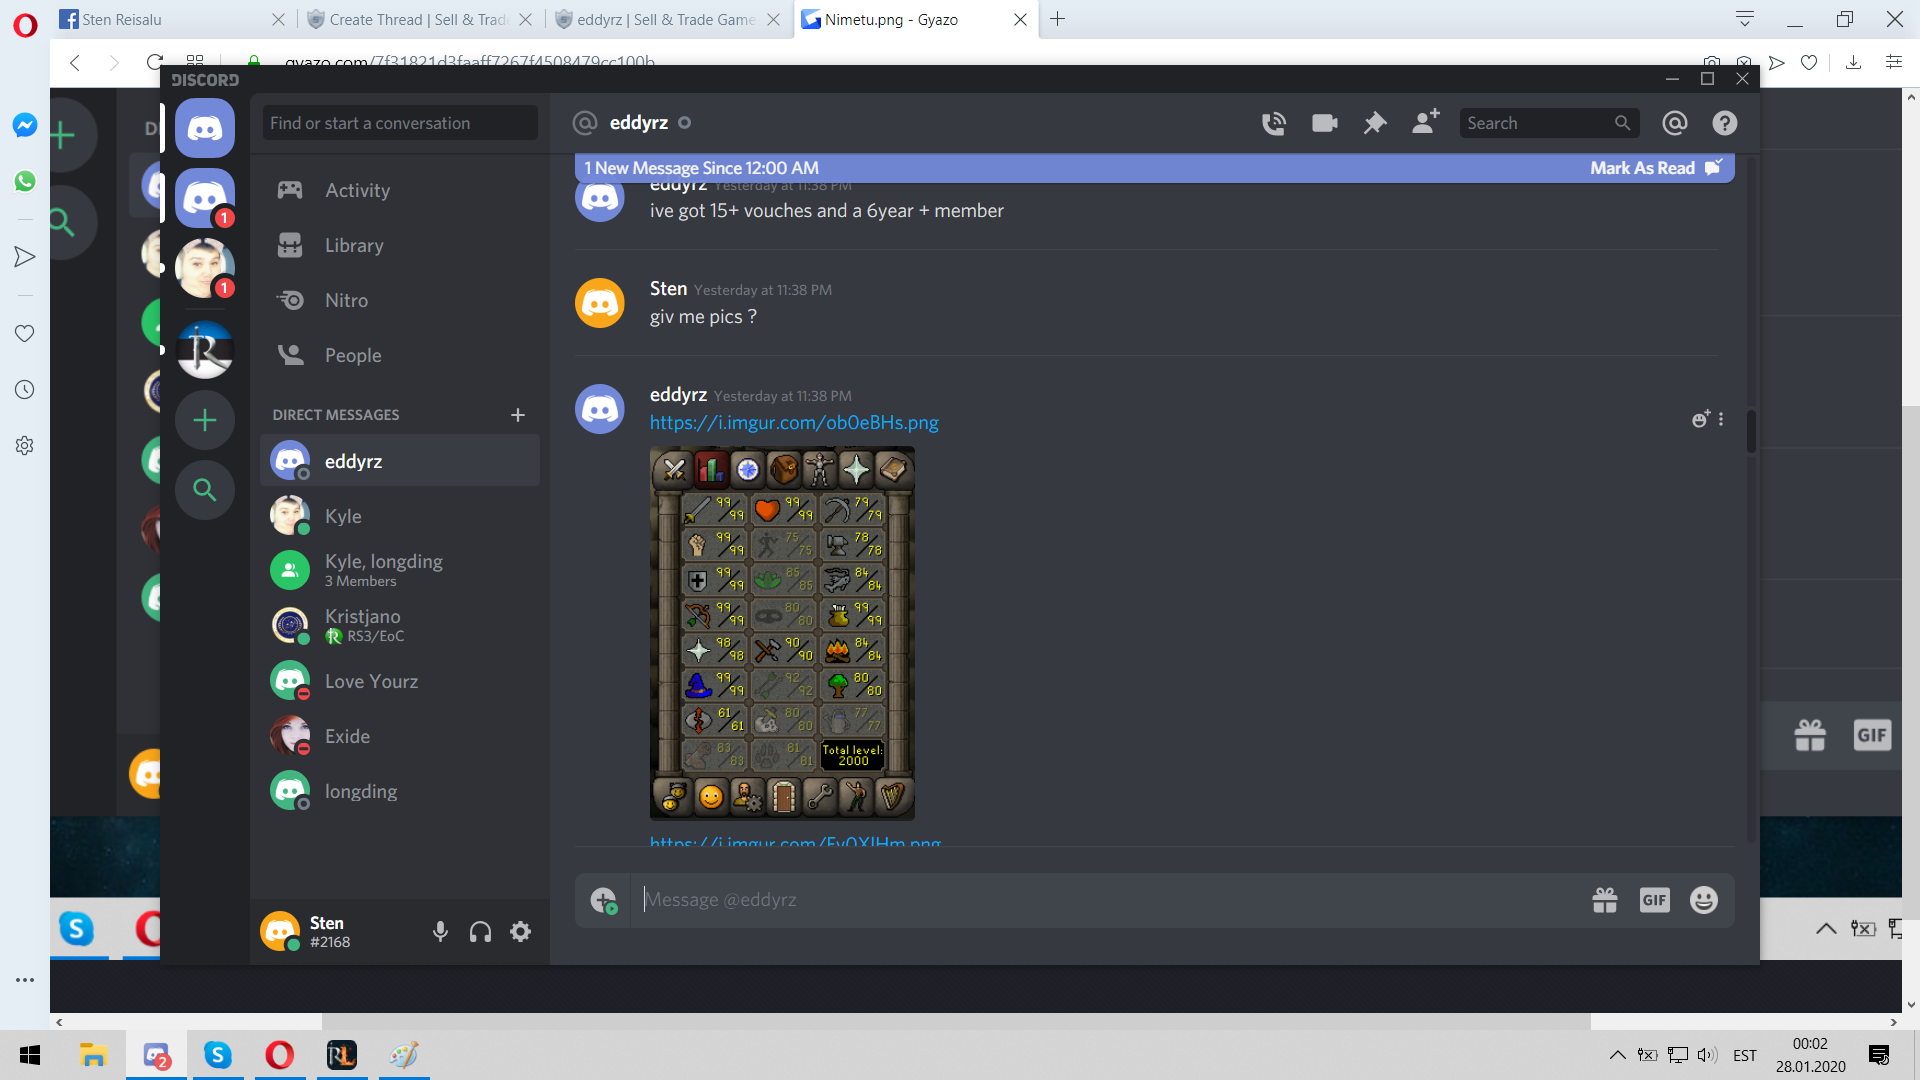This screenshot has height=1080, width=1920.
Task: Click the Message @eddyrz input field
Action: click(x=1100, y=900)
